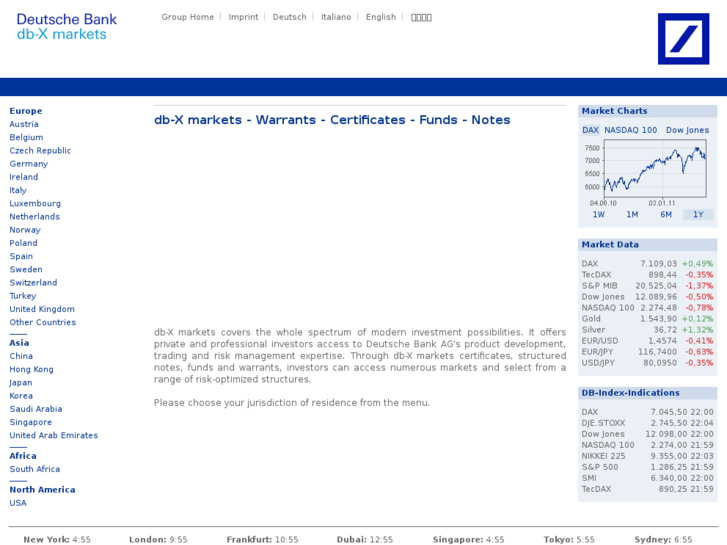
Task: Click the Frankfurt time in footer
Action: pyautogui.click(x=262, y=540)
